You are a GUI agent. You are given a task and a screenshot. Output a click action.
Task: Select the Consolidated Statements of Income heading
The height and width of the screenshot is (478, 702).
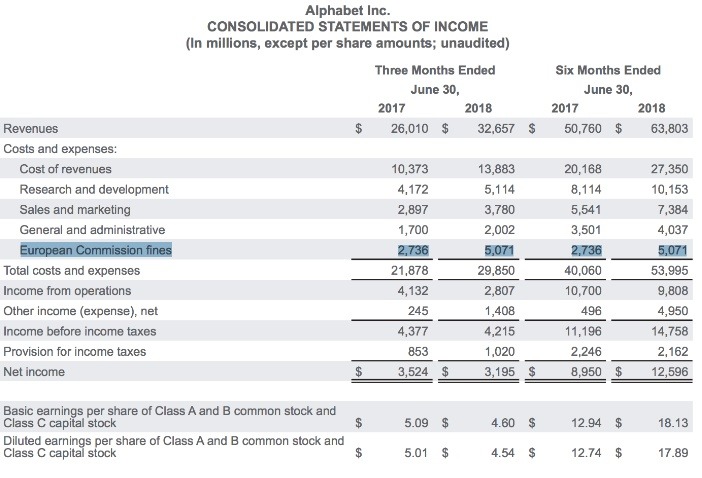(x=345, y=26)
